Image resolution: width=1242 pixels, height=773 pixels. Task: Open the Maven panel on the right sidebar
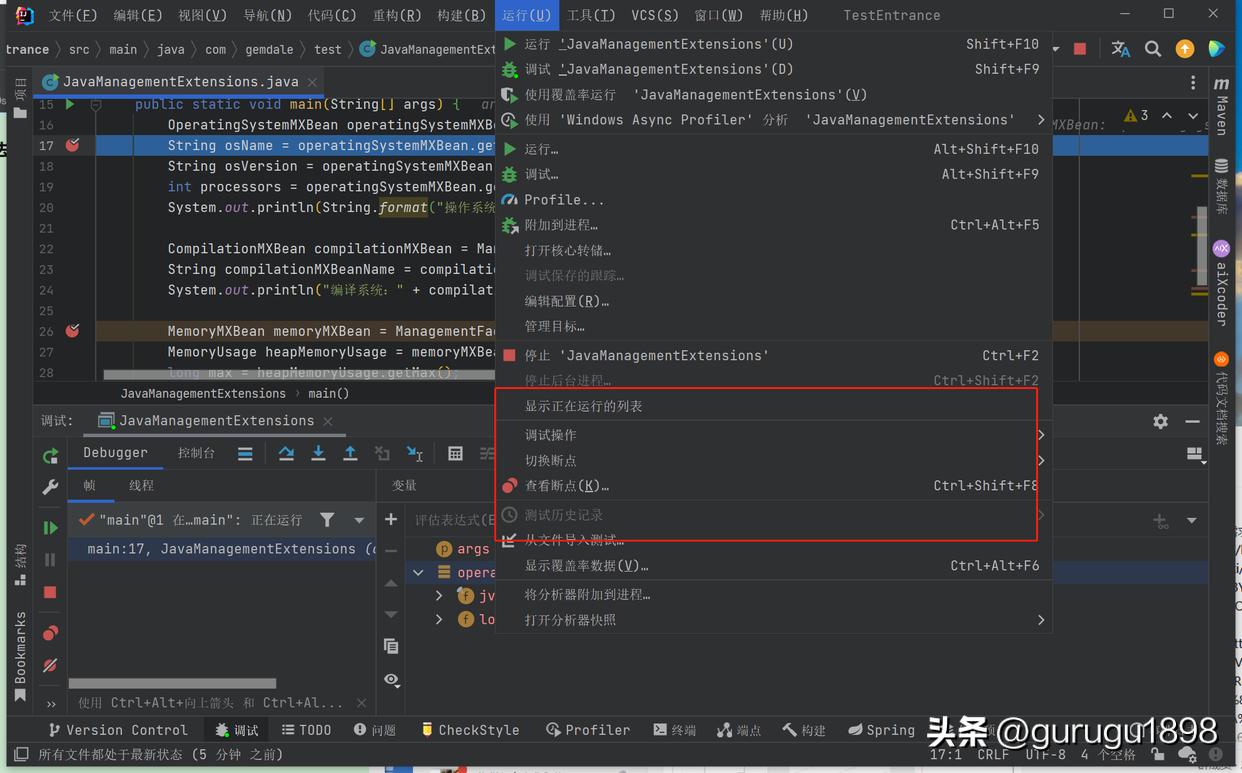click(1222, 110)
